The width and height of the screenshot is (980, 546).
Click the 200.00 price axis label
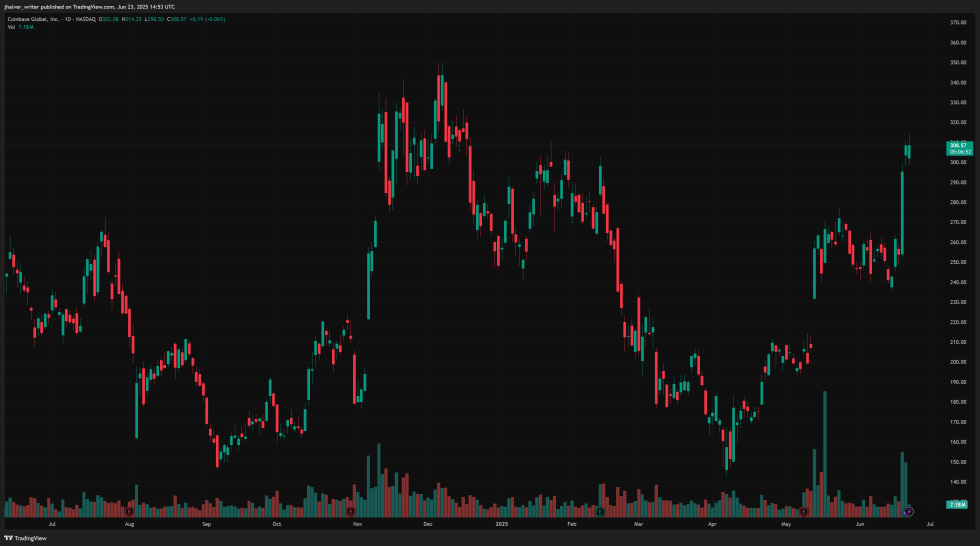(x=957, y=362)
